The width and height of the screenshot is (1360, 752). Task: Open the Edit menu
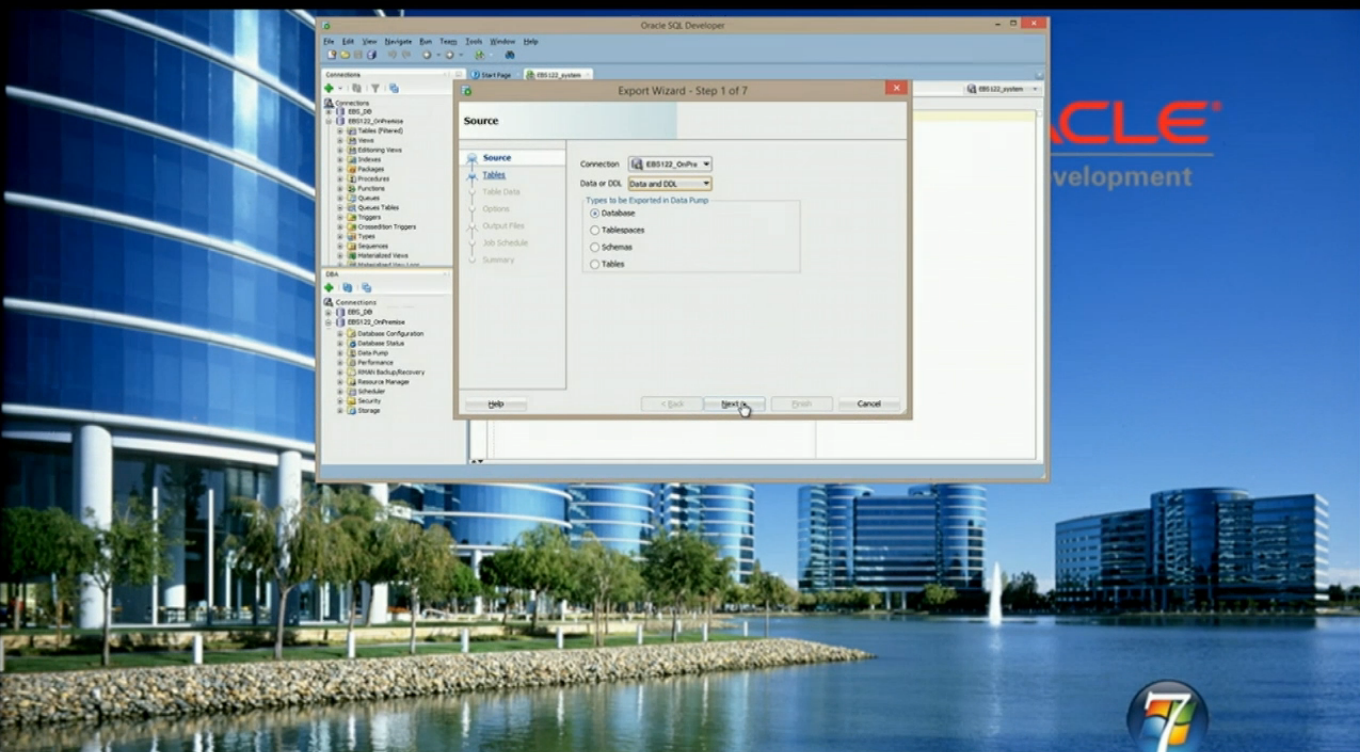pos(348,41)
